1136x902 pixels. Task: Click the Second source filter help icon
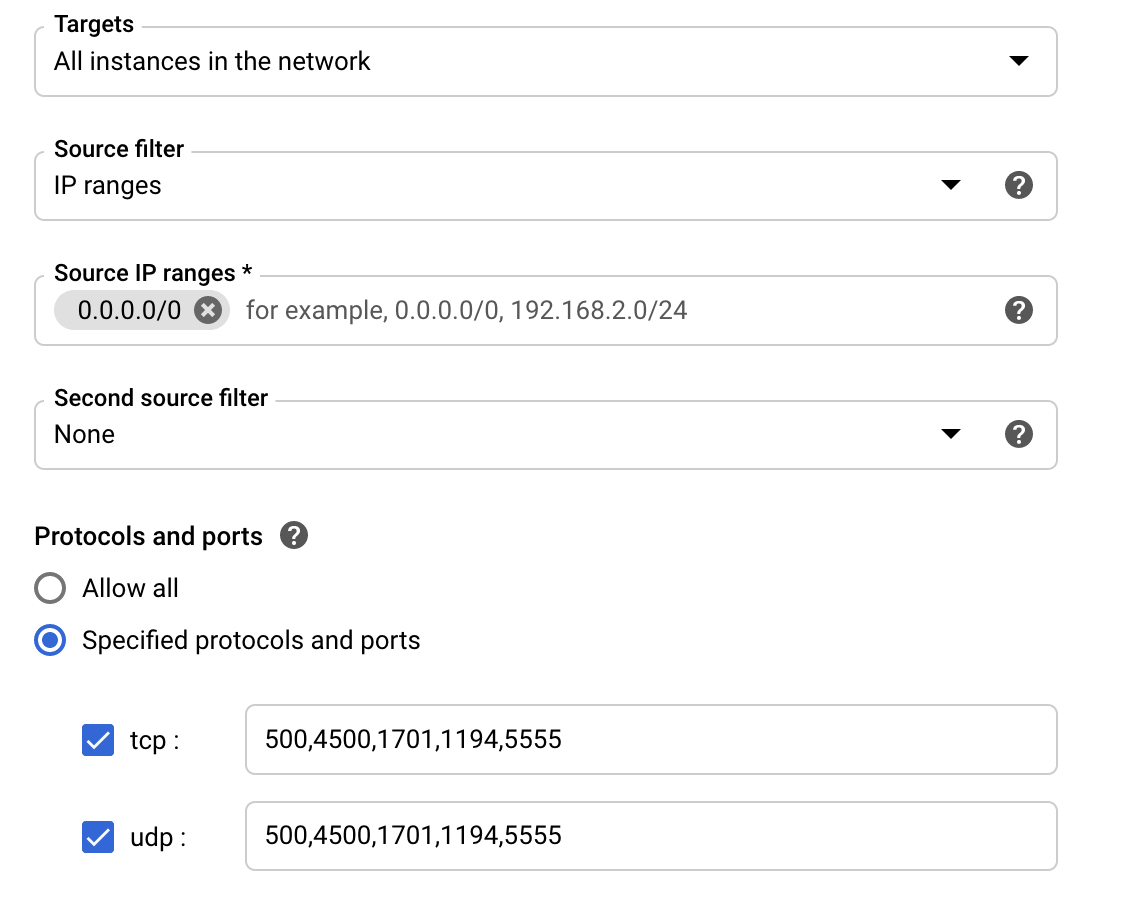click(x=1019, y=434)
